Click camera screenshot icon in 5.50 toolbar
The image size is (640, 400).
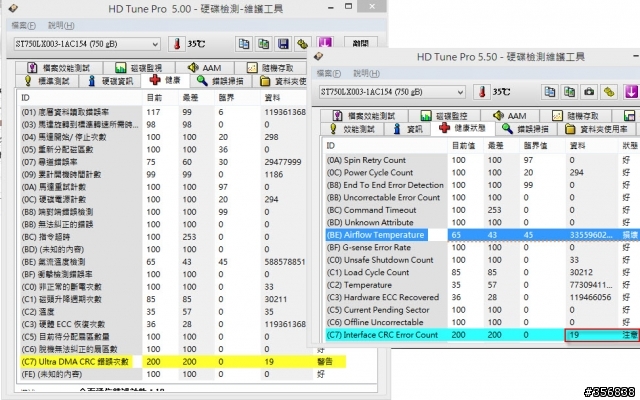coord(589,92)
